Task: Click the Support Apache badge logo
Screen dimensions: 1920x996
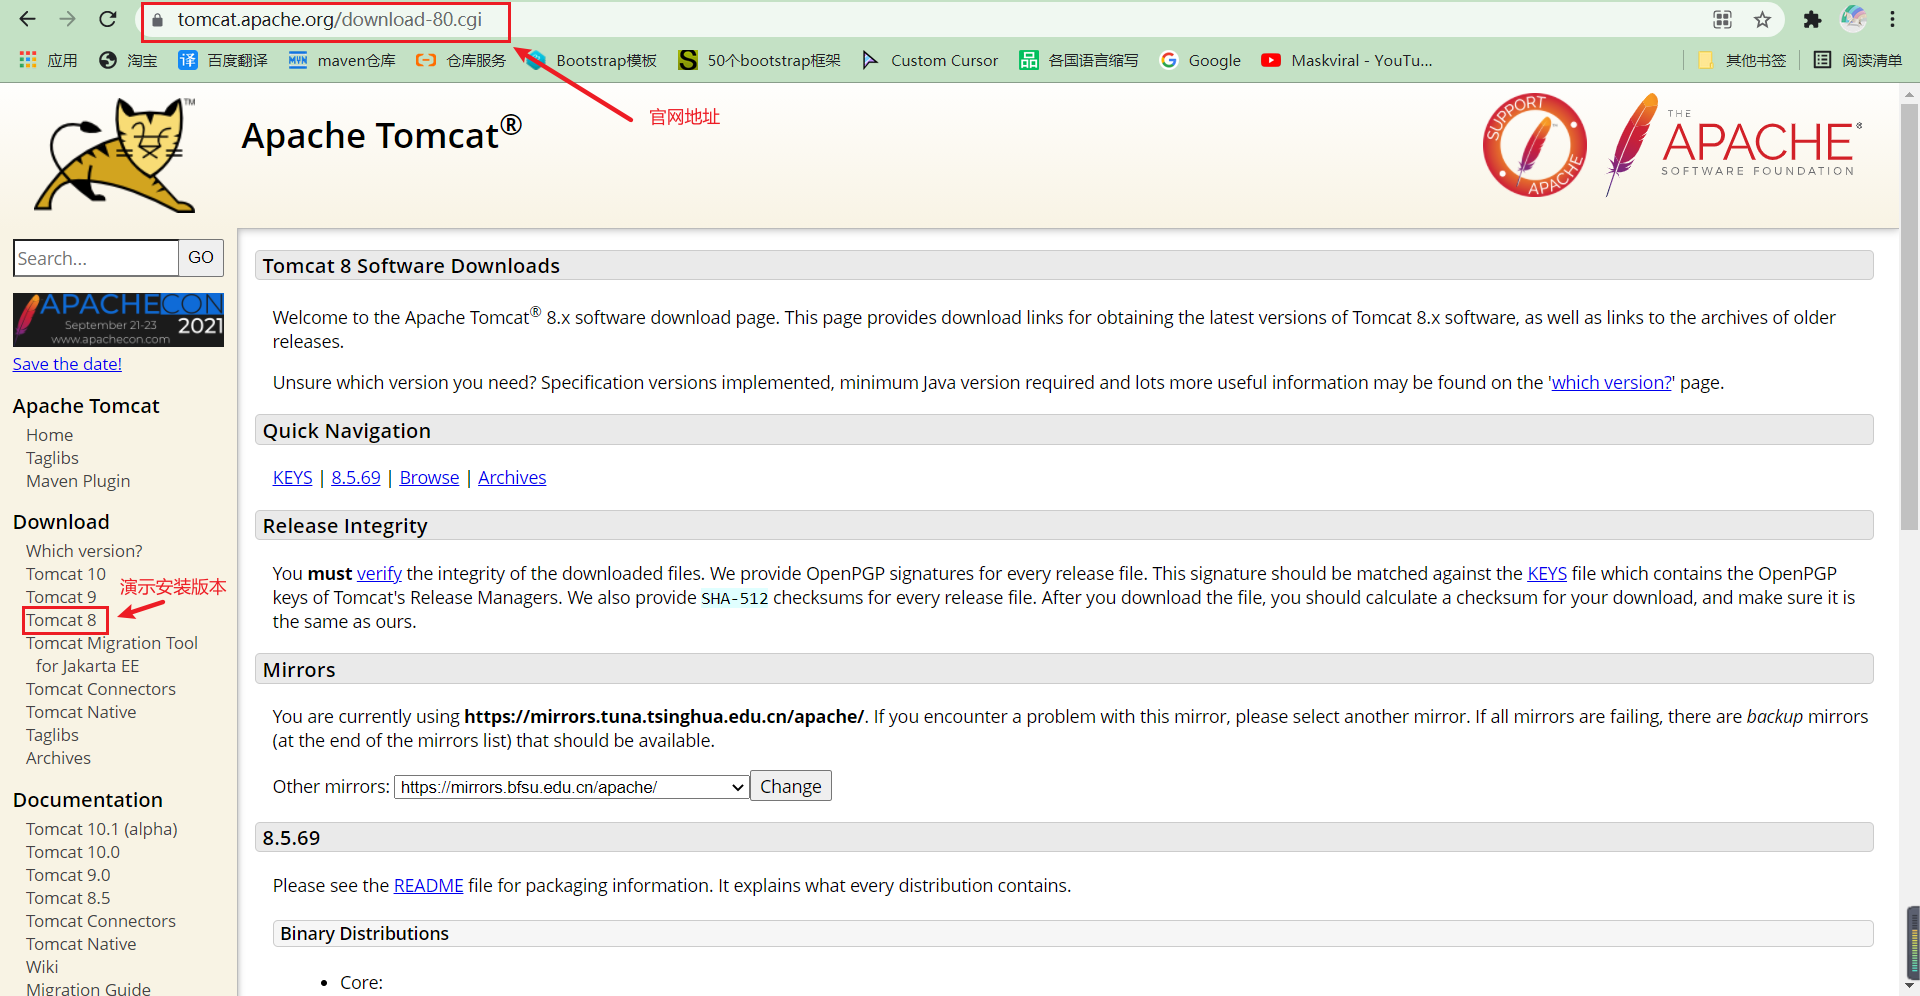Action: point(1535,145)
